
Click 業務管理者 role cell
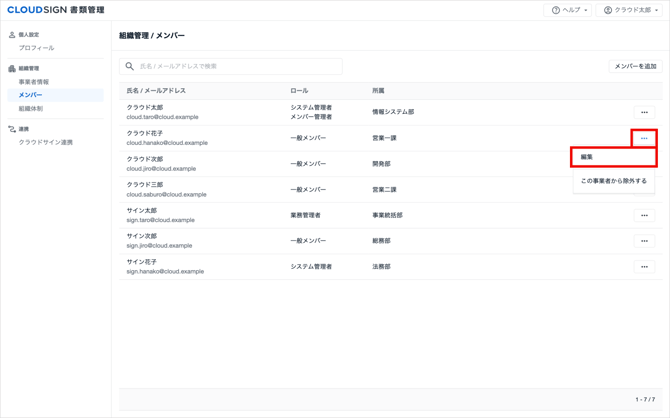click(x=305, y=215)
